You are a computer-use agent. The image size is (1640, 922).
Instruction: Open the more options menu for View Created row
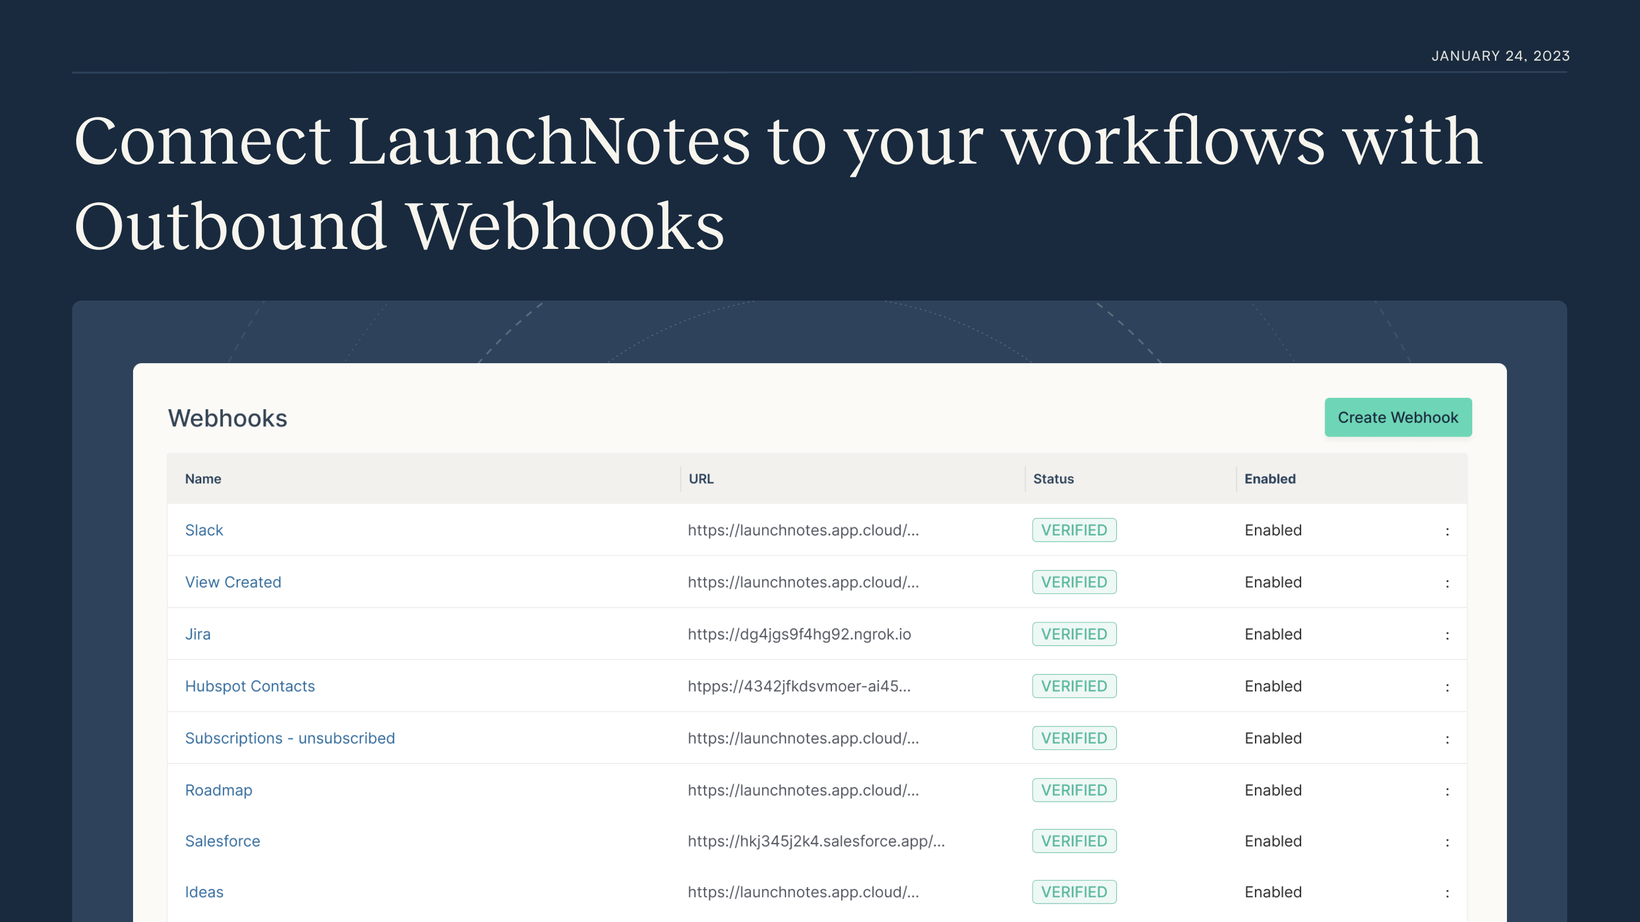pos(1447,583)
